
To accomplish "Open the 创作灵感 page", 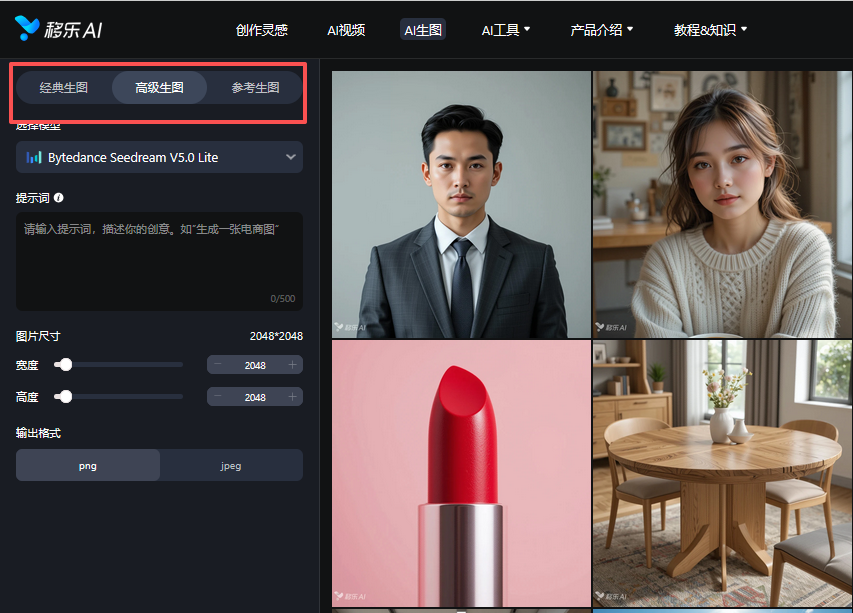I will point(262,30).
